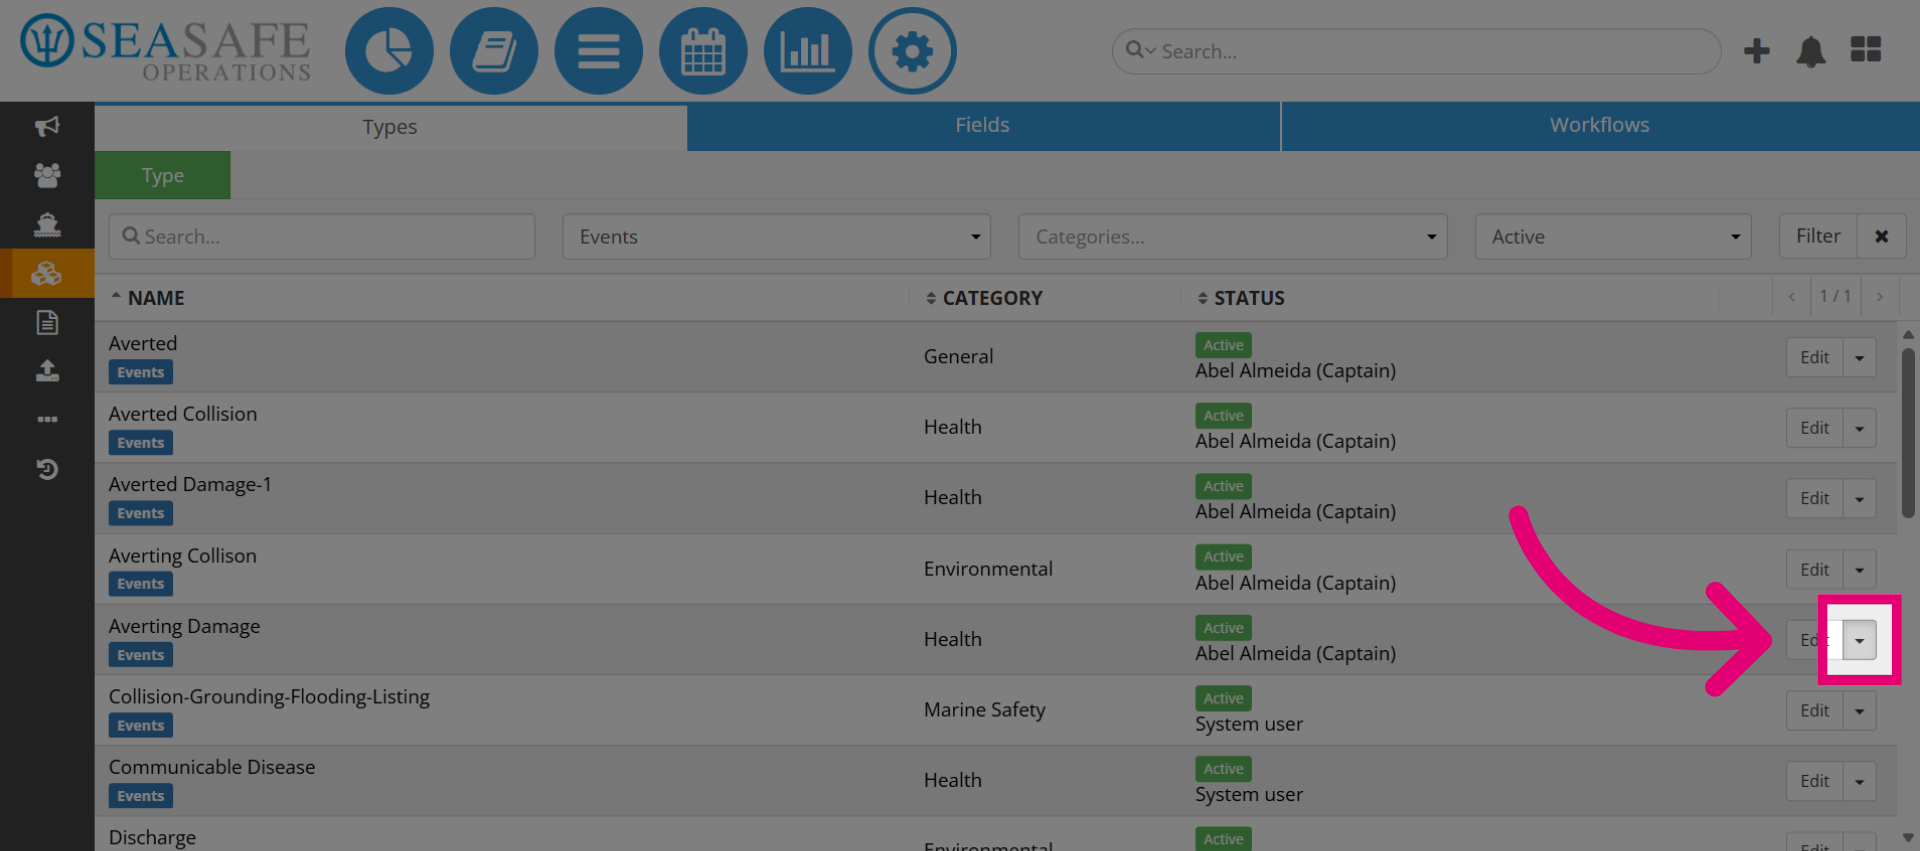The height and width of the screenshot is (851, 1920).
Task: Switch to the Fields tab
Action: 983,125
